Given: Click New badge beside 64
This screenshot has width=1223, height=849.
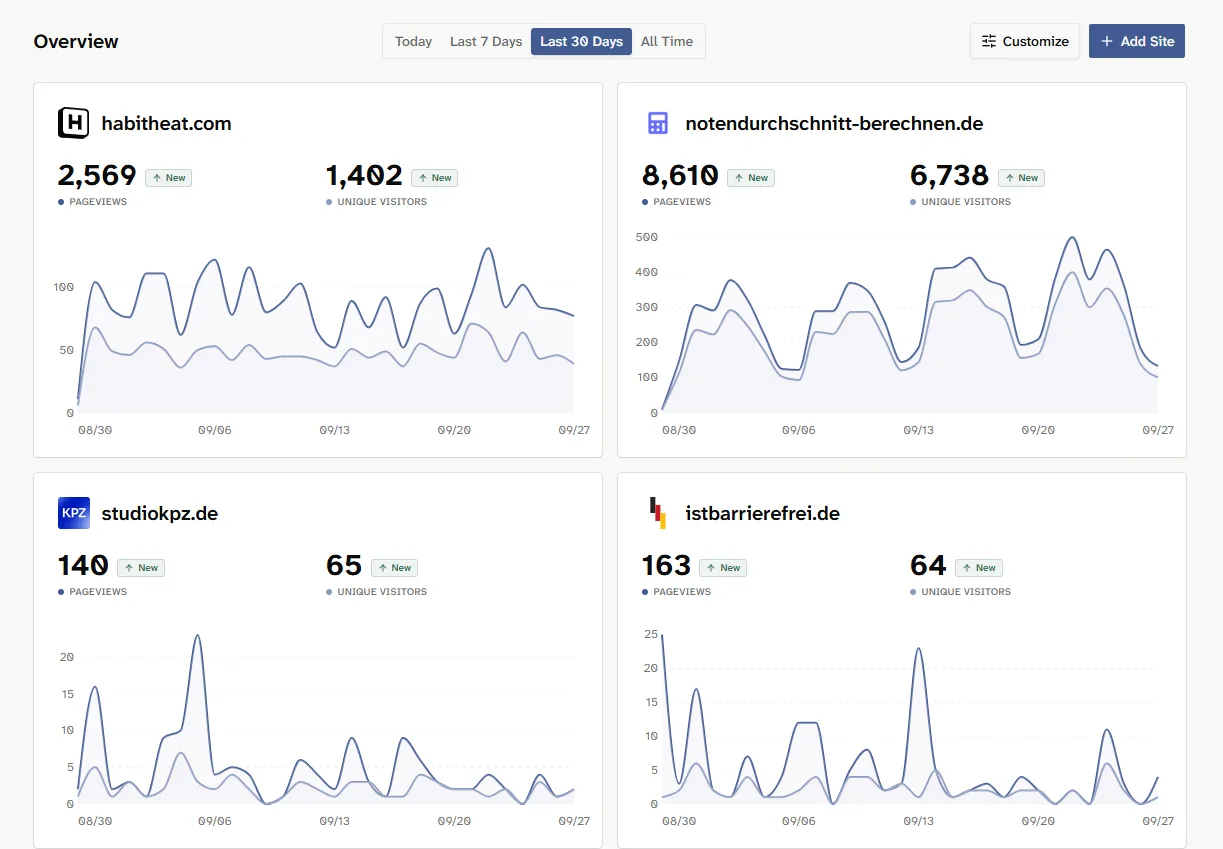Looking at the screenshot, I should (979, 568).
